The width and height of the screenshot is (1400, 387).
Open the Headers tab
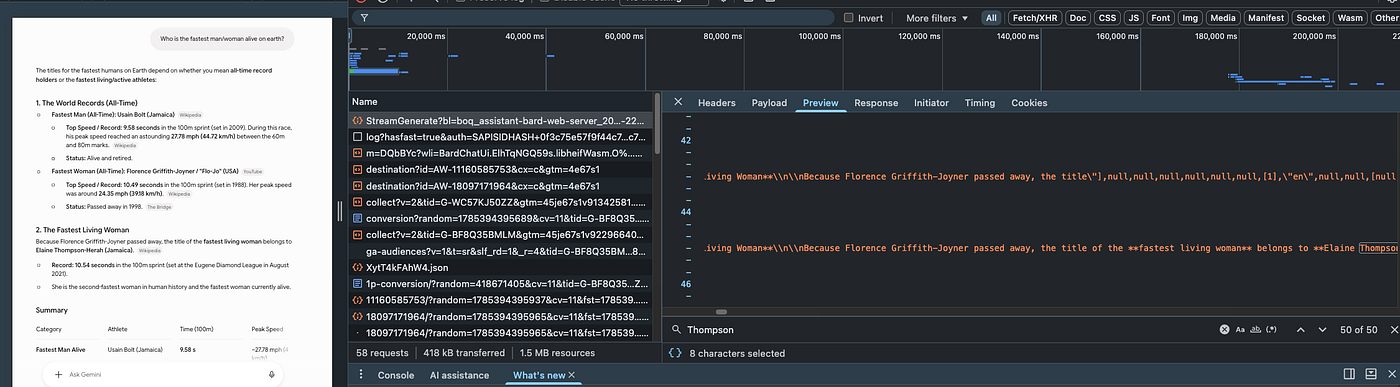click(x=717, y=102)
